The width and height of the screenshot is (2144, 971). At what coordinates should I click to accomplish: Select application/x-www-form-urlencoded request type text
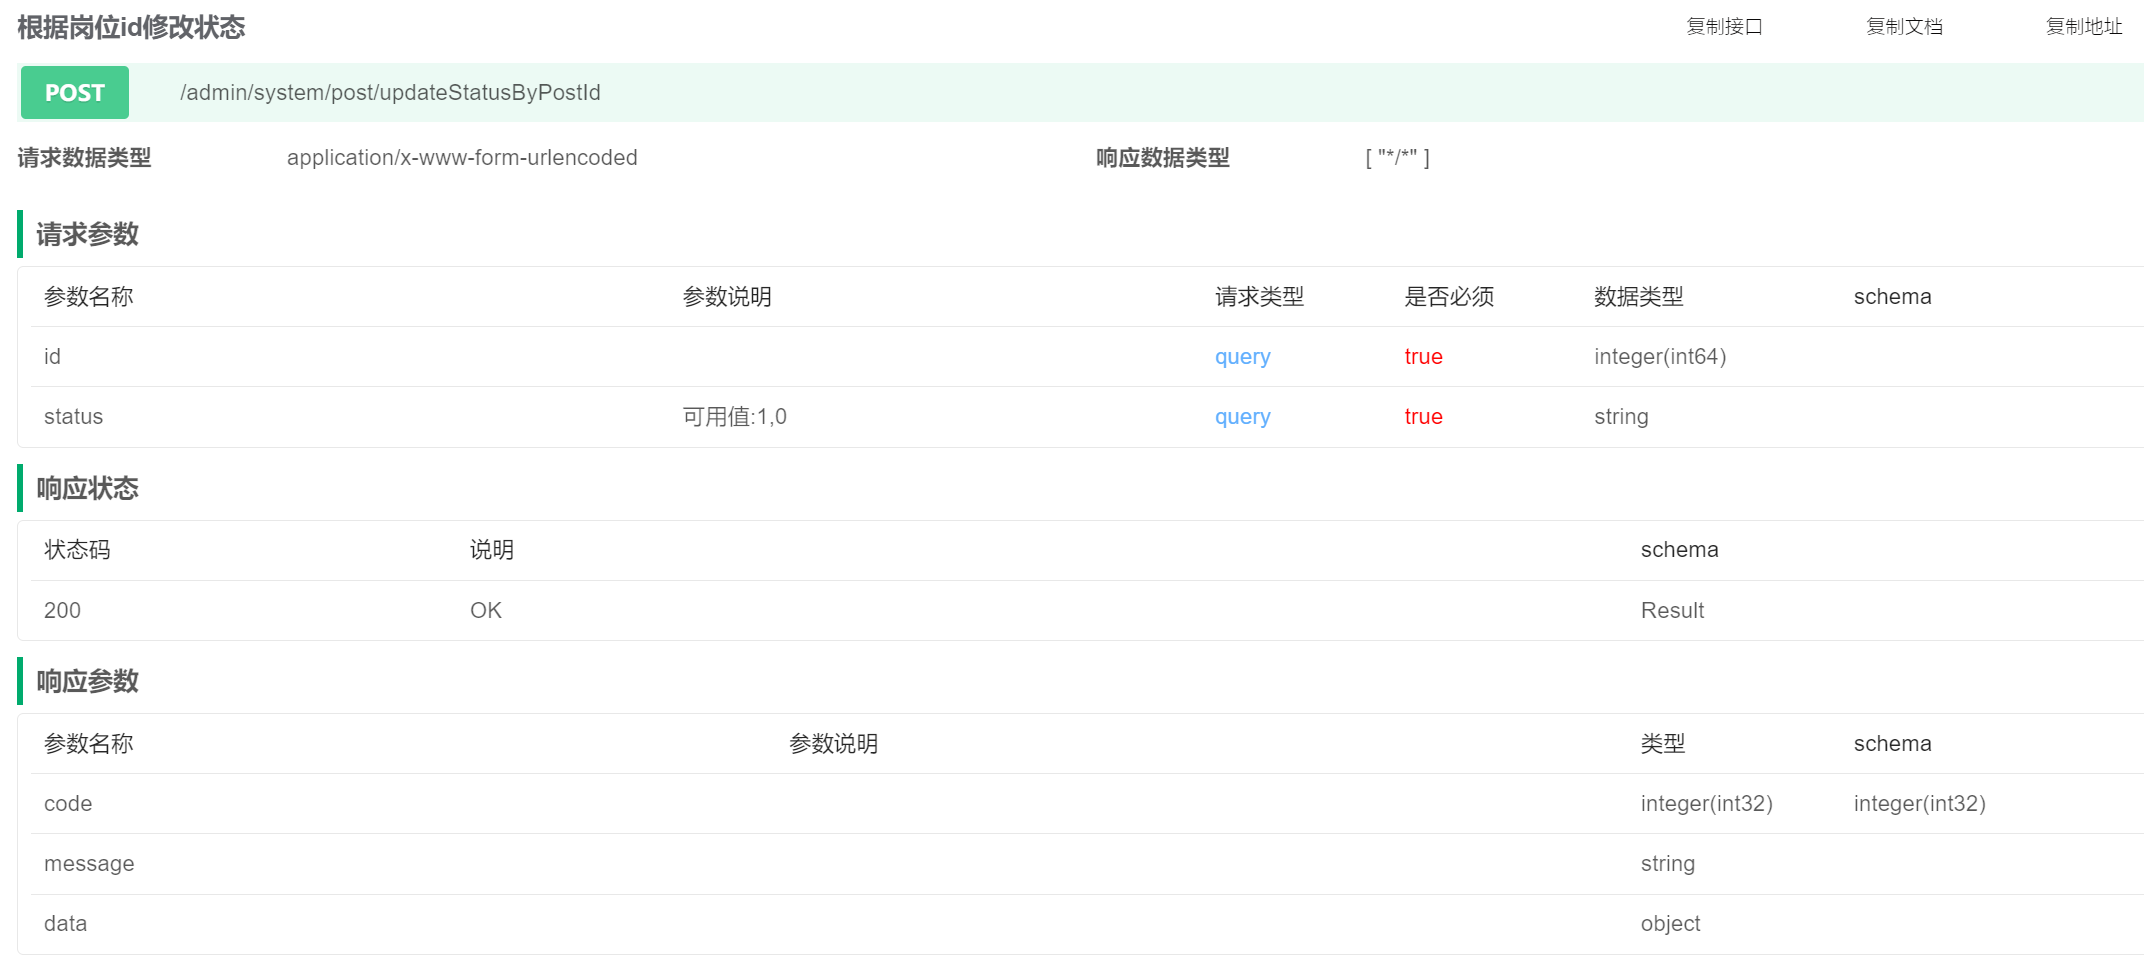(462, 158)
